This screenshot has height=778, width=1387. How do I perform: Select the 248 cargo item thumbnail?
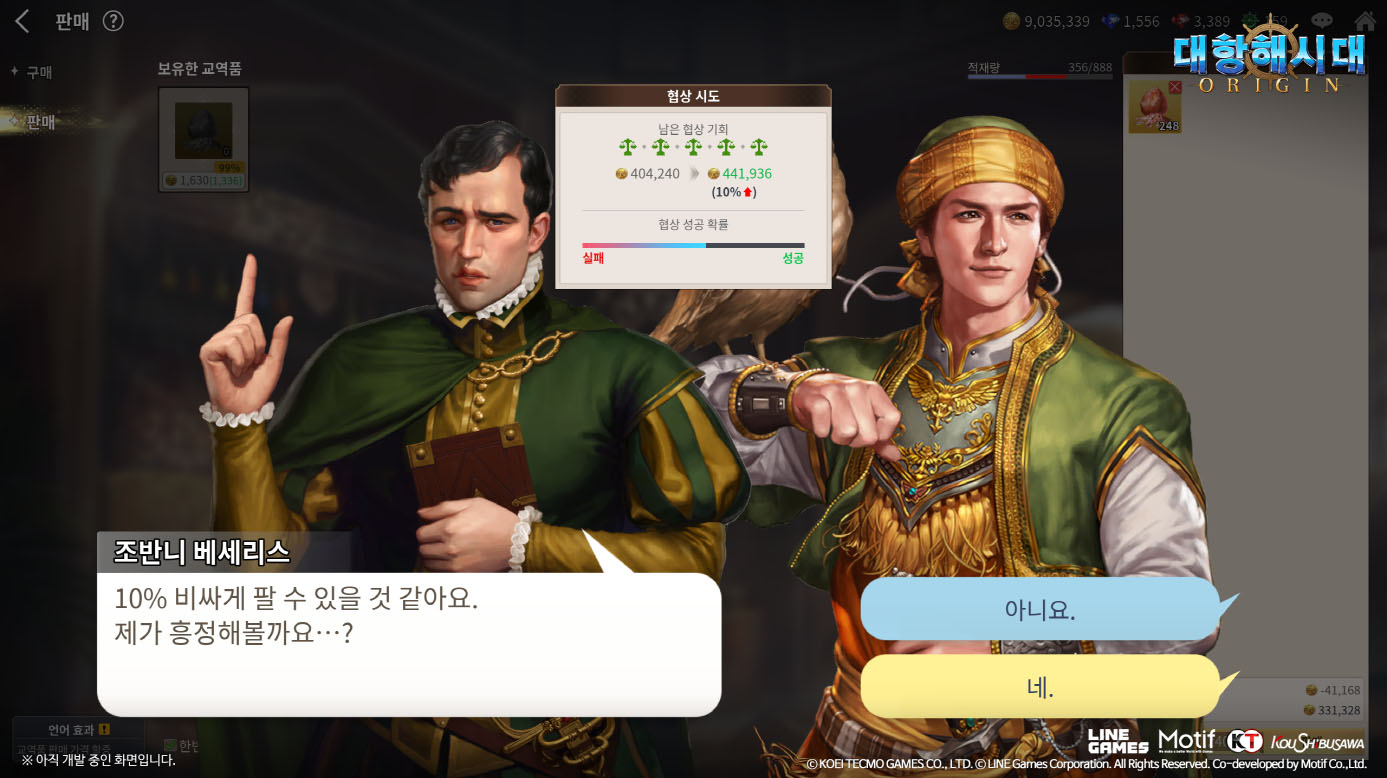[x=1155, y=107]
